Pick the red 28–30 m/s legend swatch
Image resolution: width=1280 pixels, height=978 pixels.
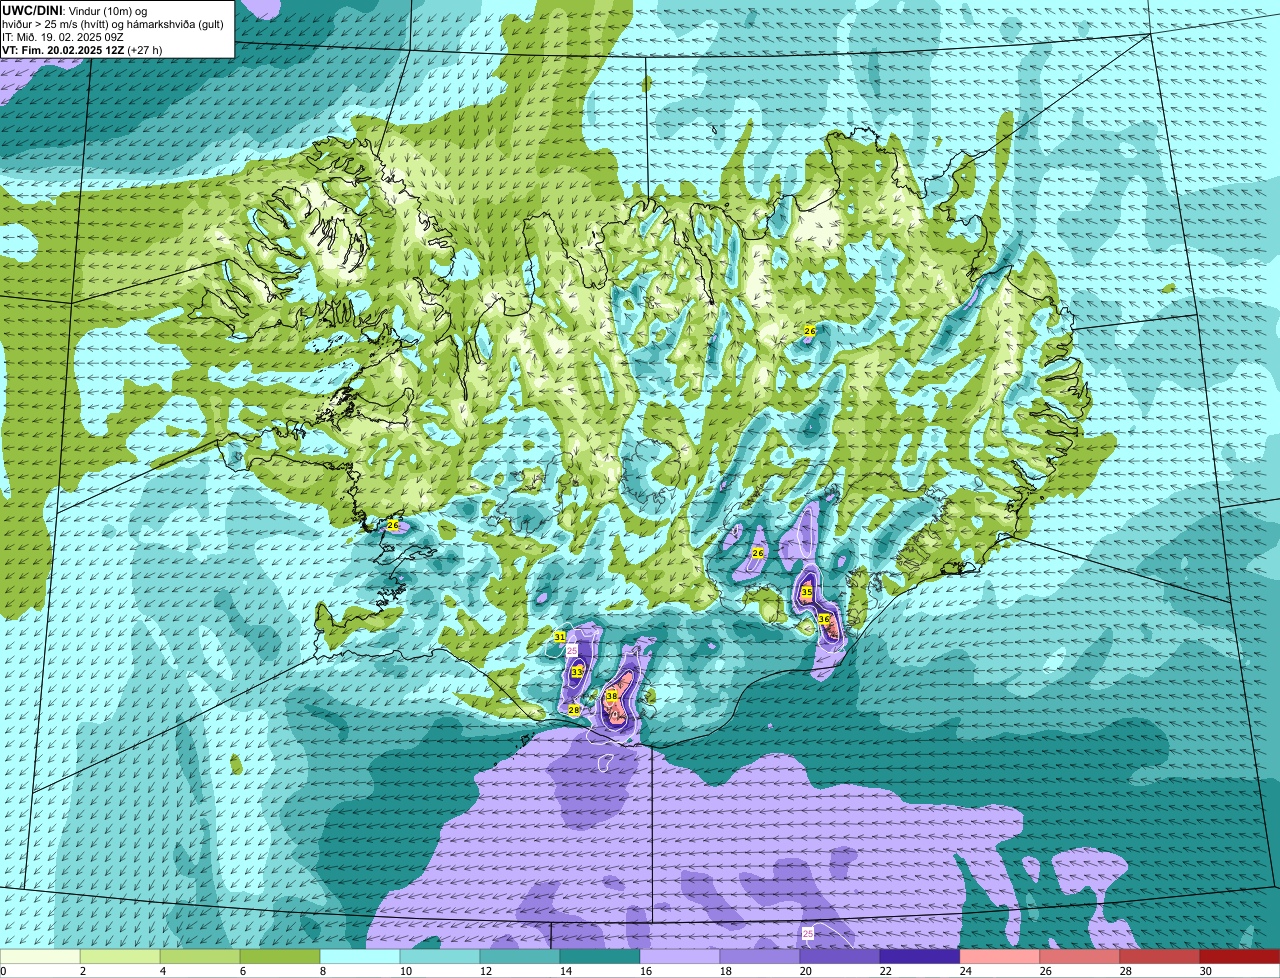tap(1160, 957)
